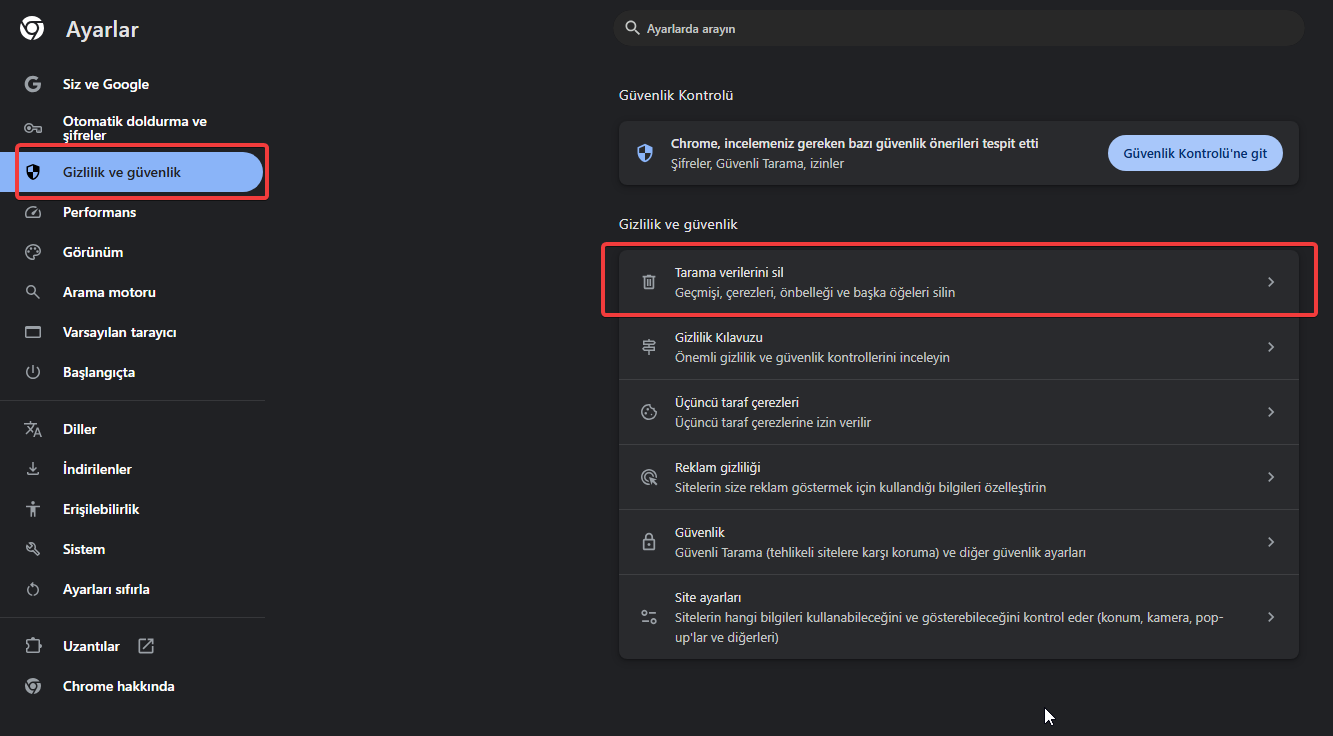Click Güvenlik Kontrolü'ne git button

pos(1195,153)
